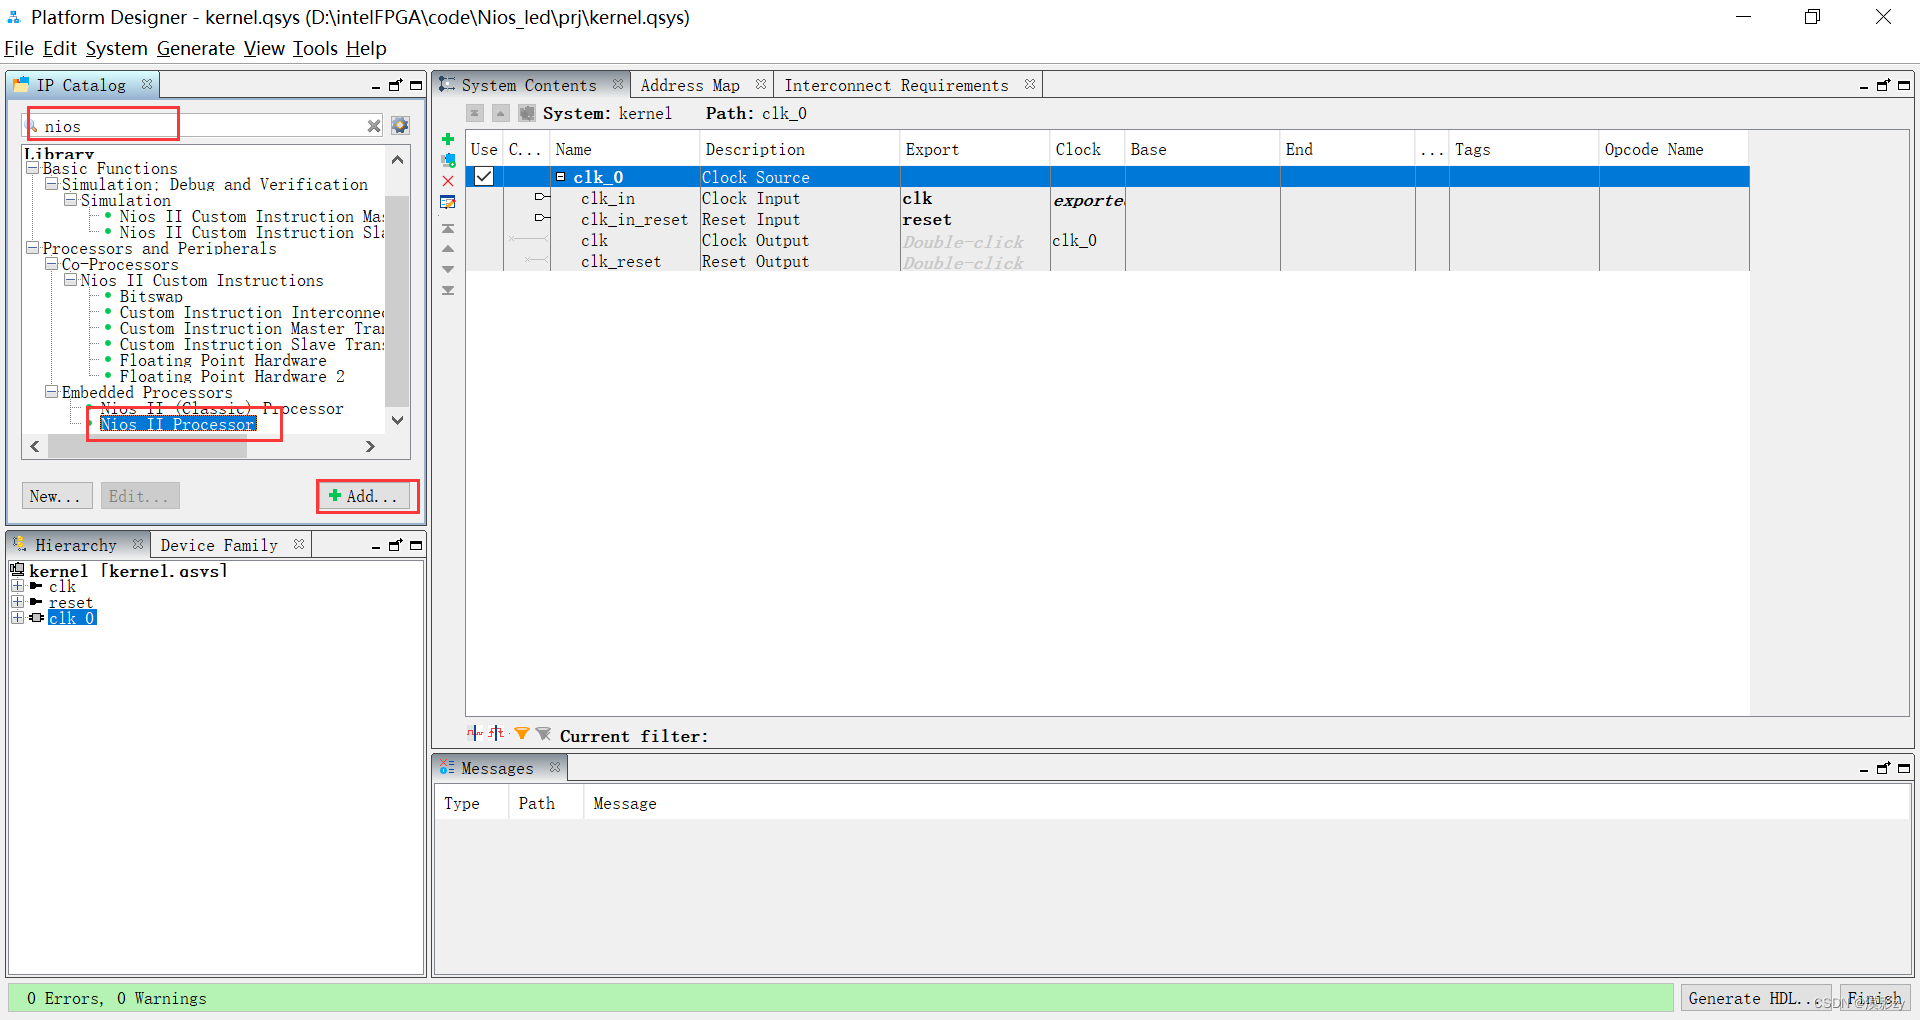This screenshot has width=1920, height=1020.
Task: Click the move to bottom arrow icon
Action: coord(448,290)
